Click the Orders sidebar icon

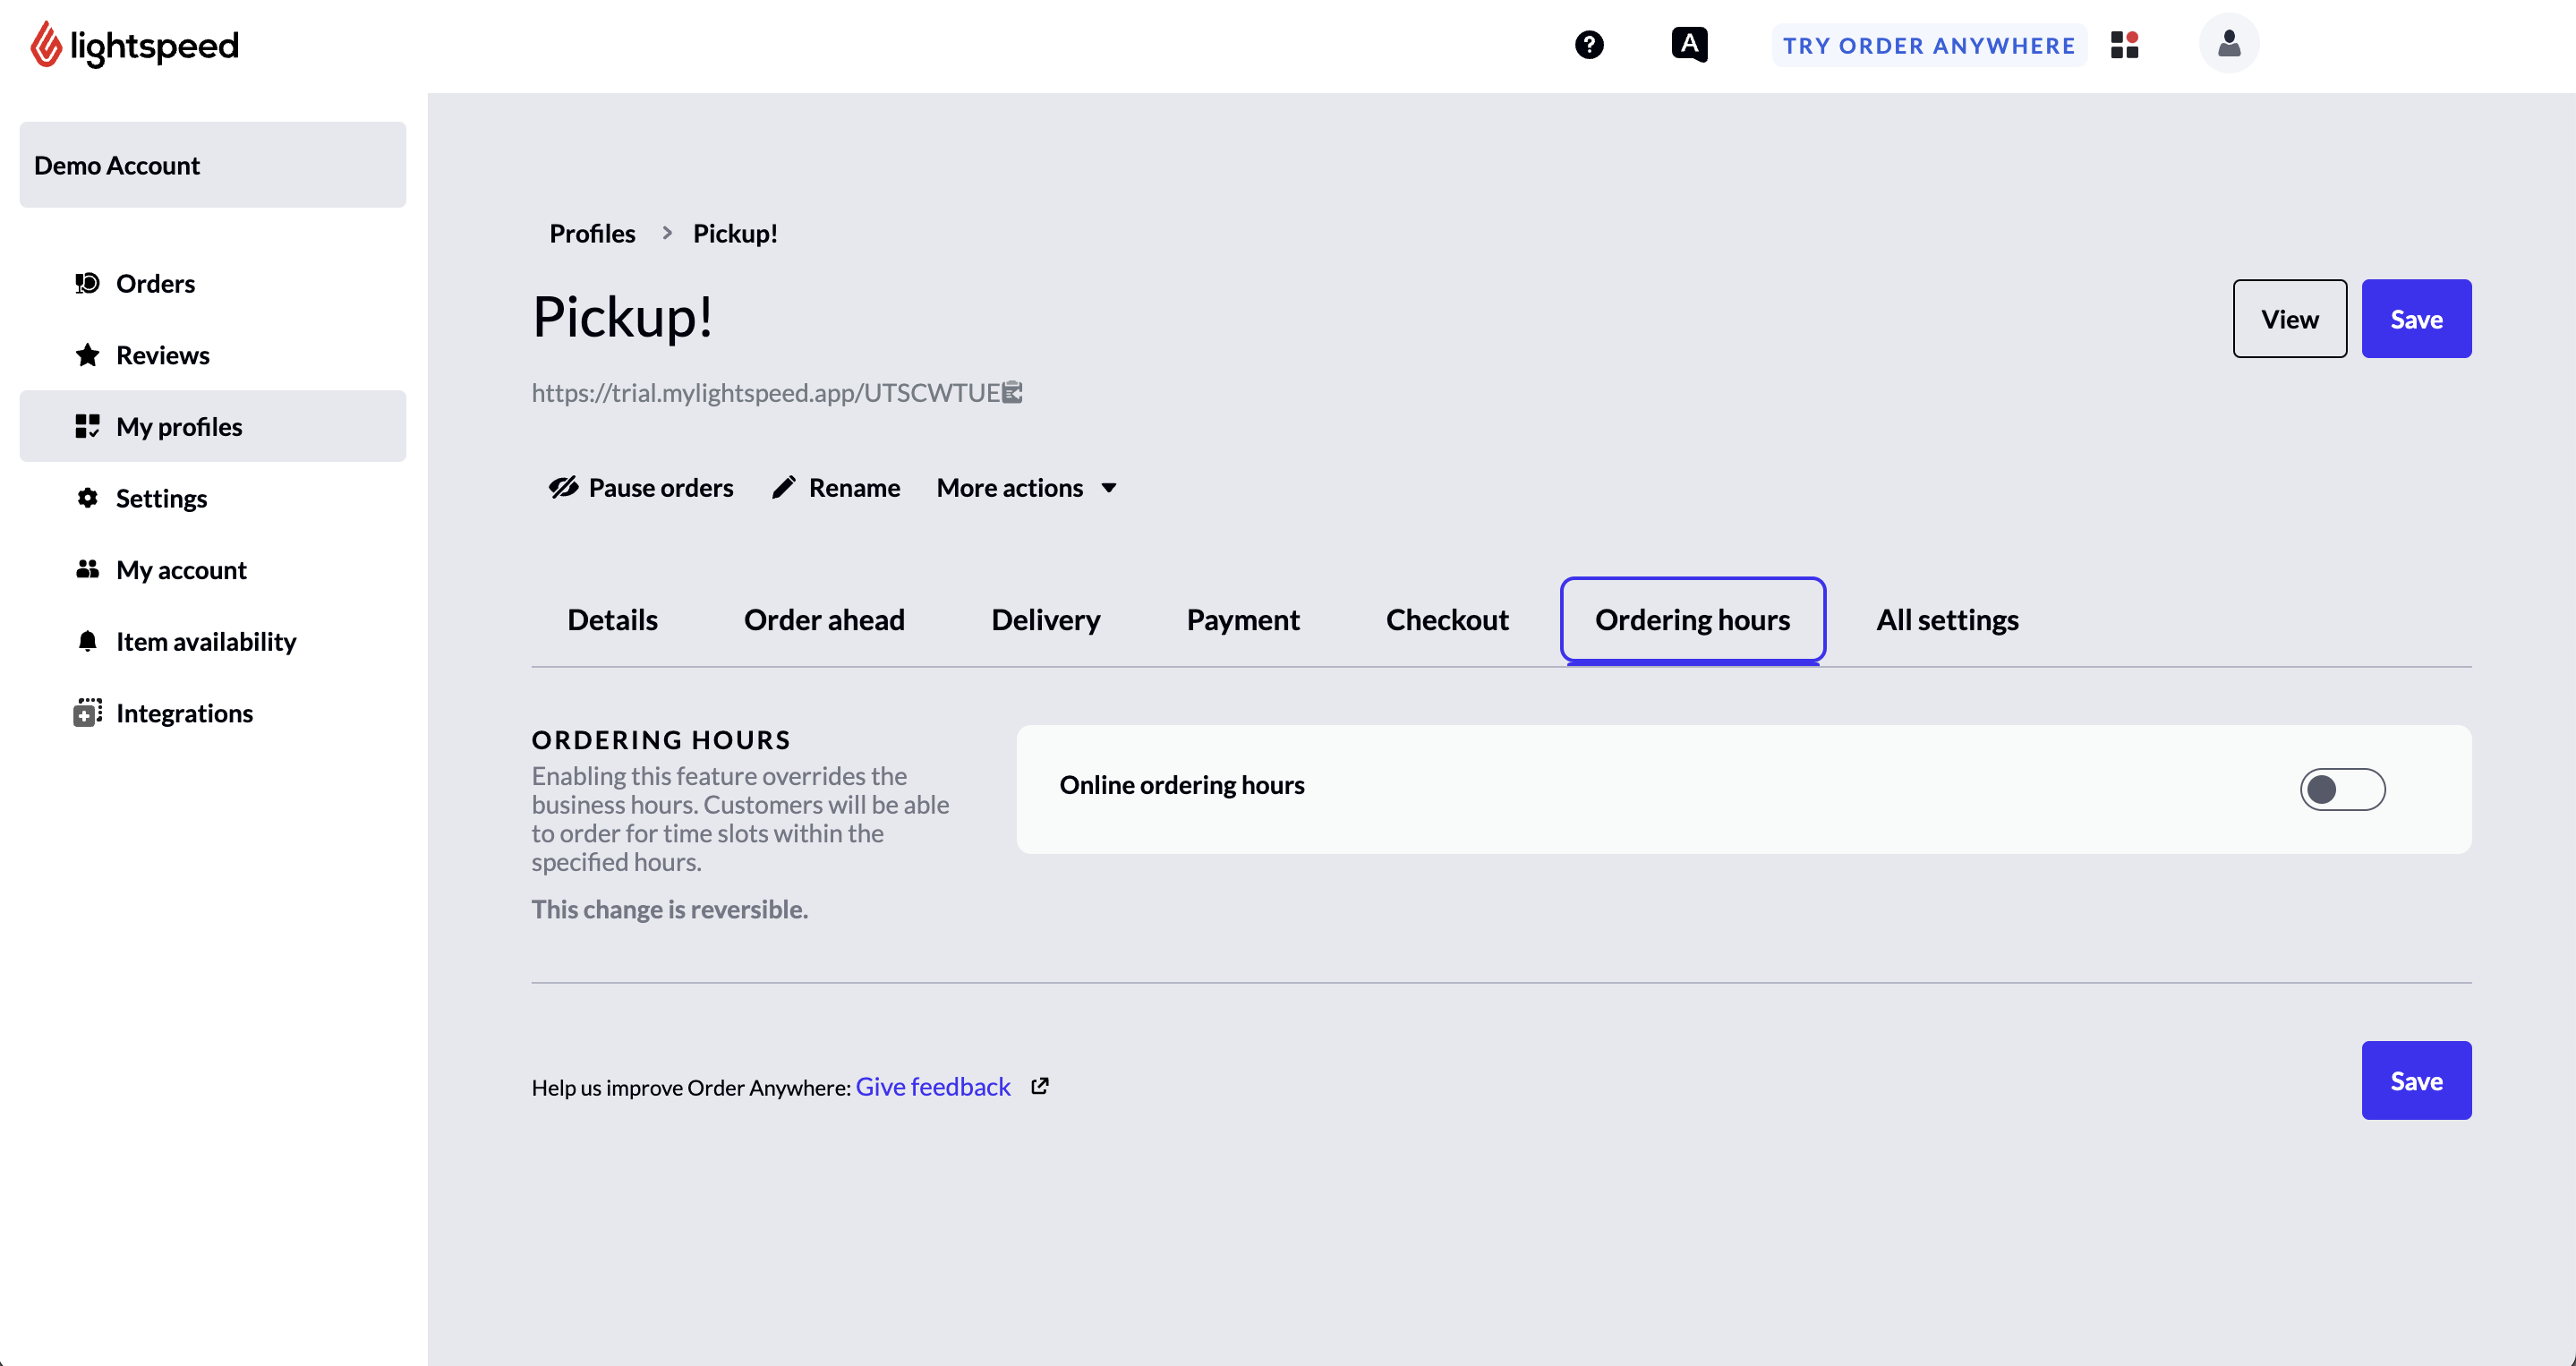coord(87,283)
